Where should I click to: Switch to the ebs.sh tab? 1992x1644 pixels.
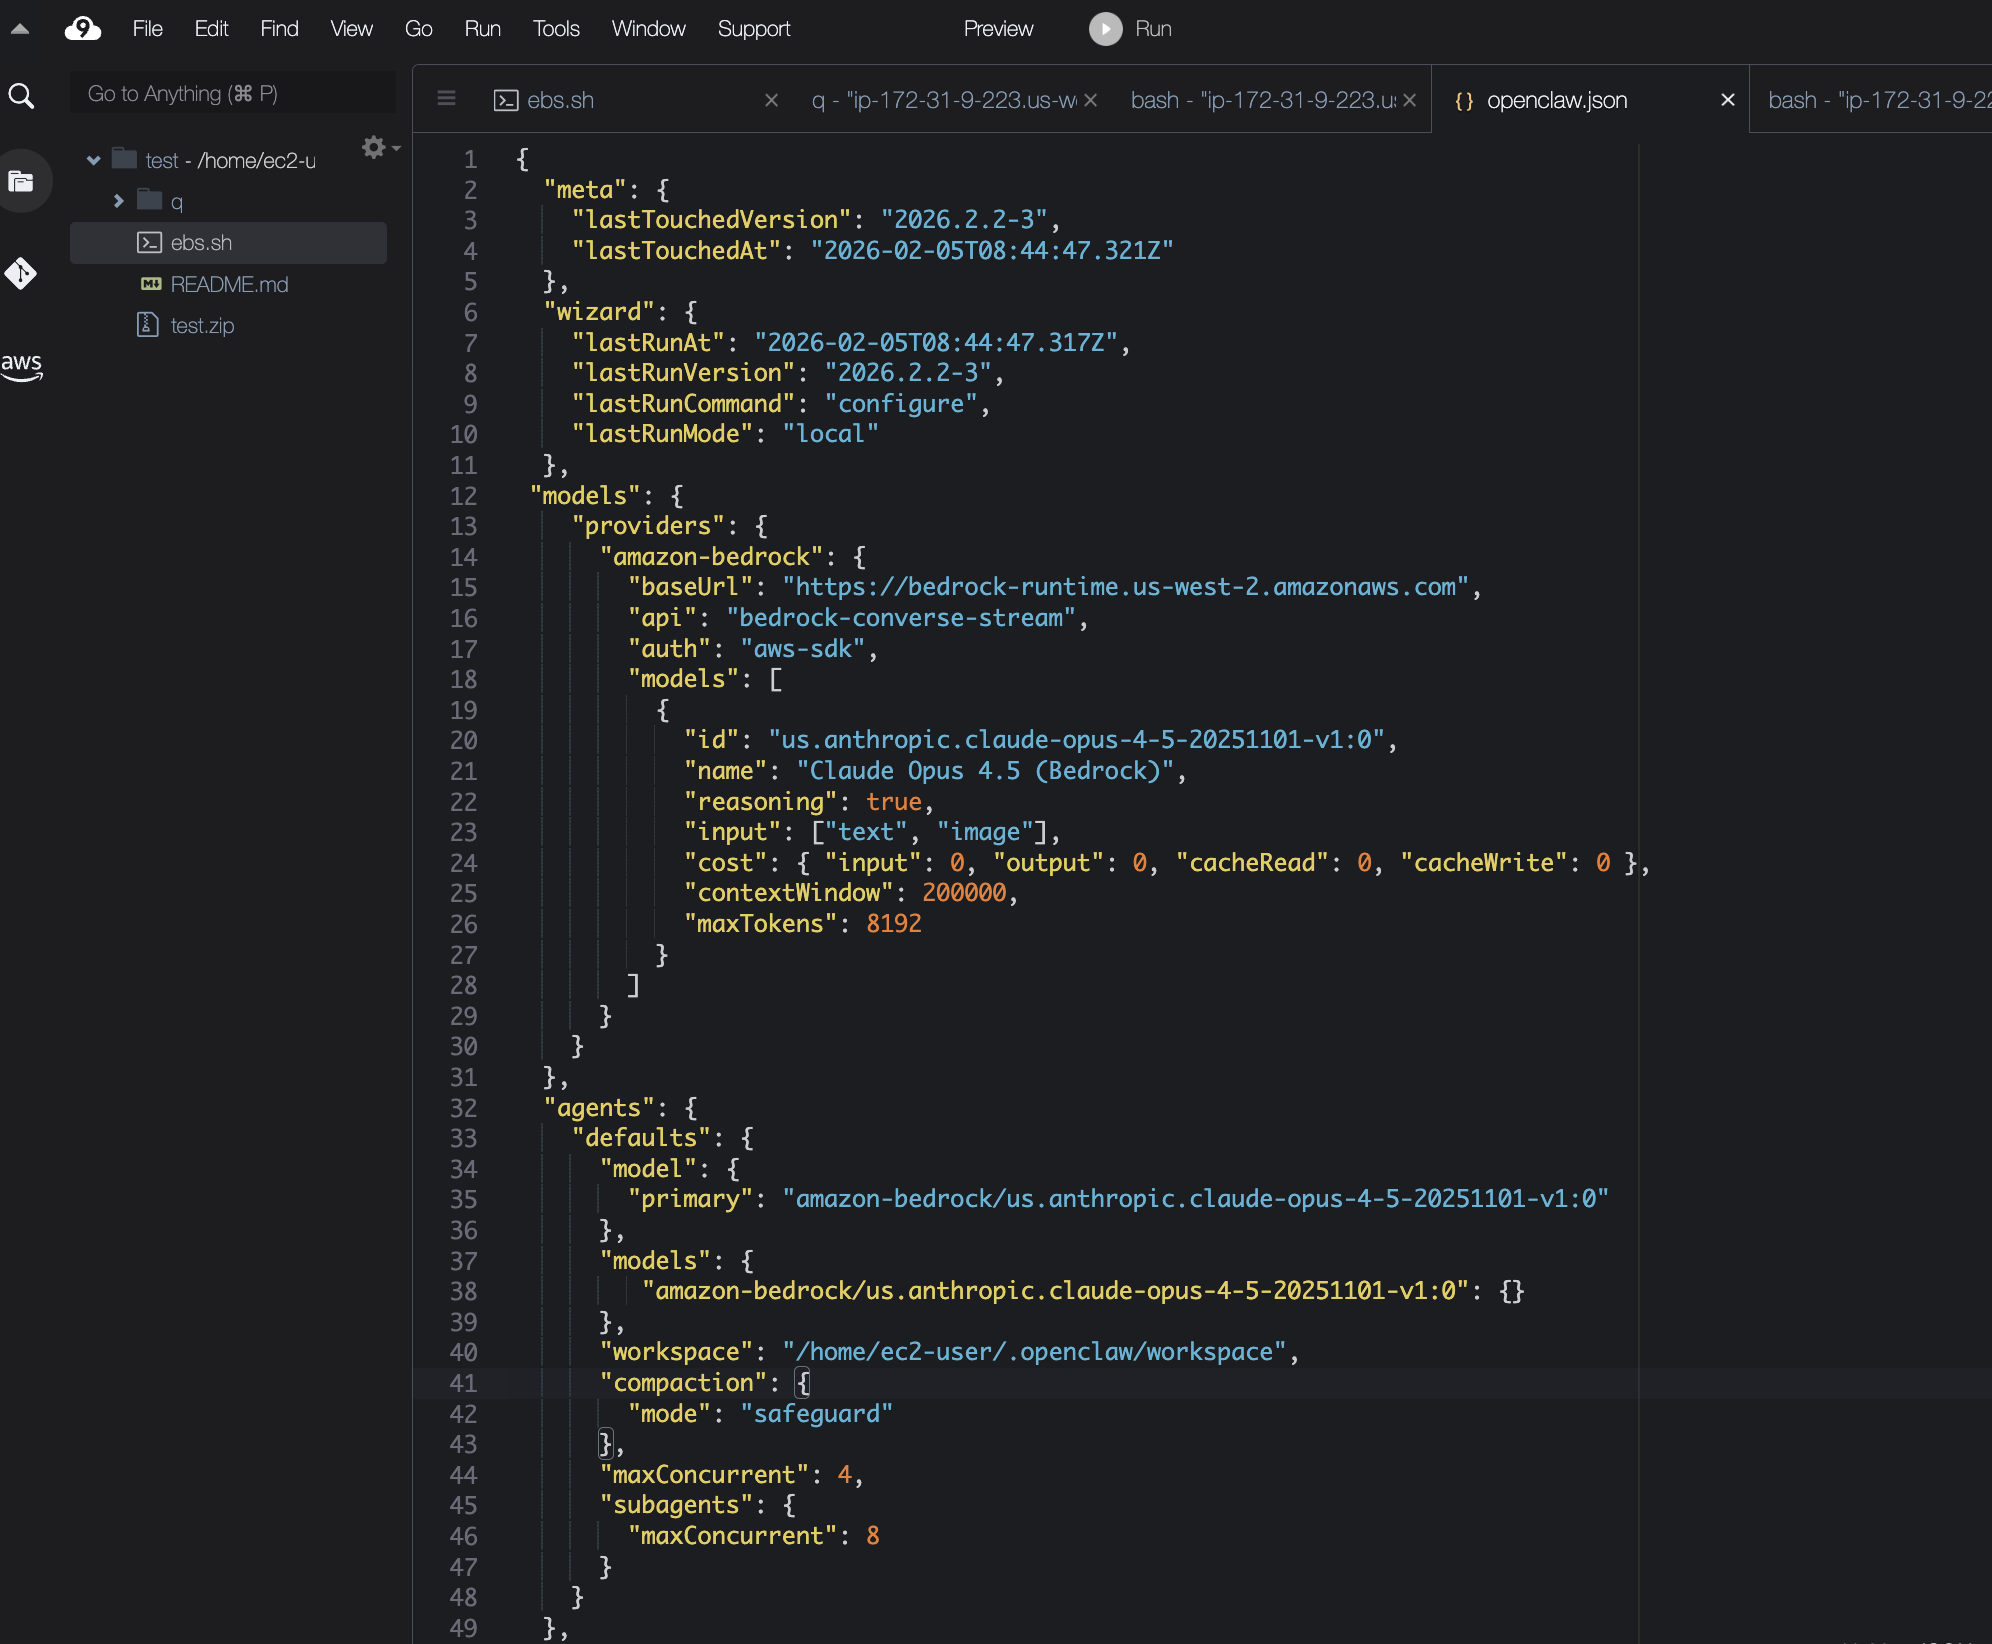560,100
